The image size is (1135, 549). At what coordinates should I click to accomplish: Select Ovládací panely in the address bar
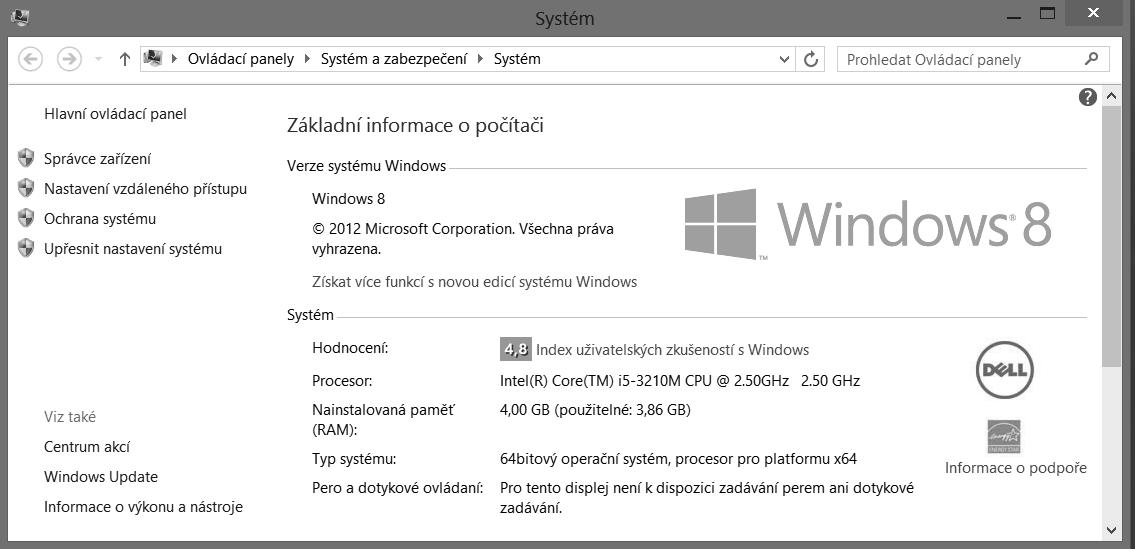pyautogui.click(x=241, y=59)
